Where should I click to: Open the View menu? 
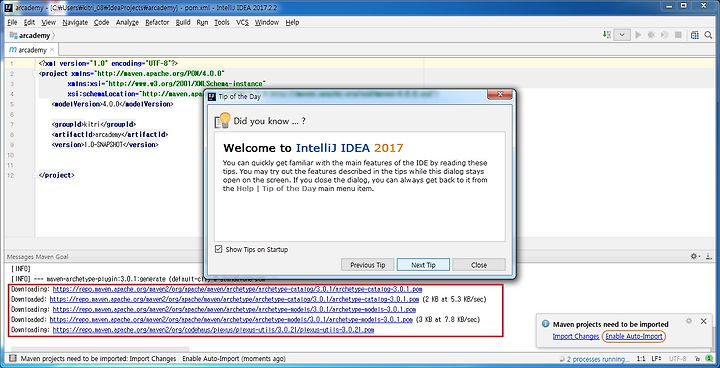(x=48, y=22)
